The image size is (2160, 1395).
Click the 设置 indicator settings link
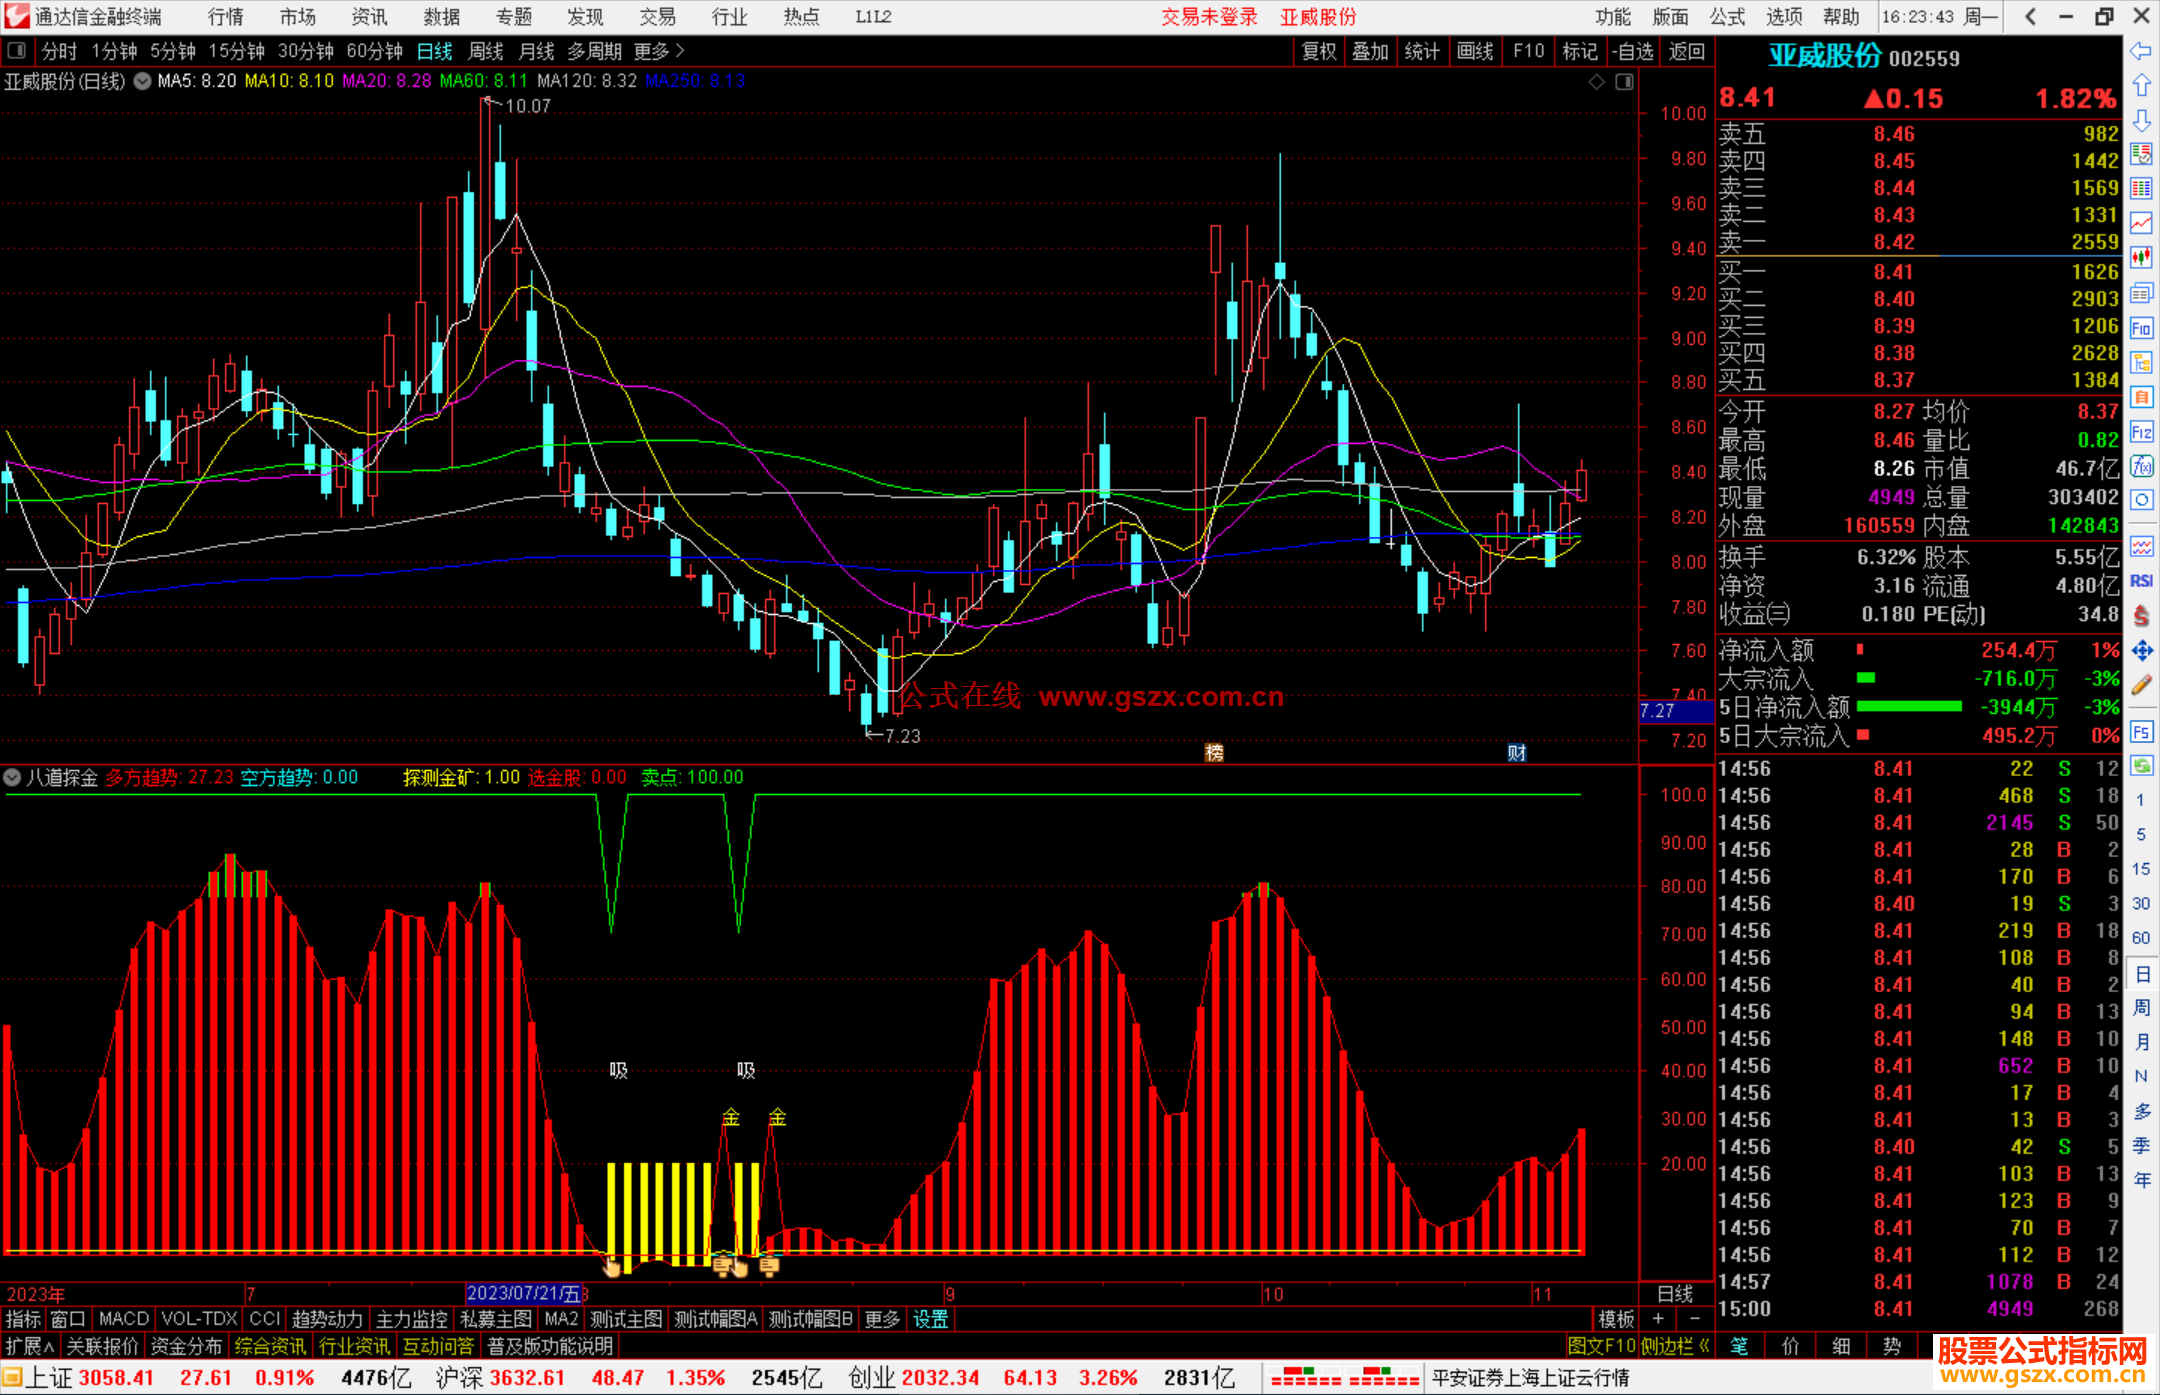[930, 1319]
